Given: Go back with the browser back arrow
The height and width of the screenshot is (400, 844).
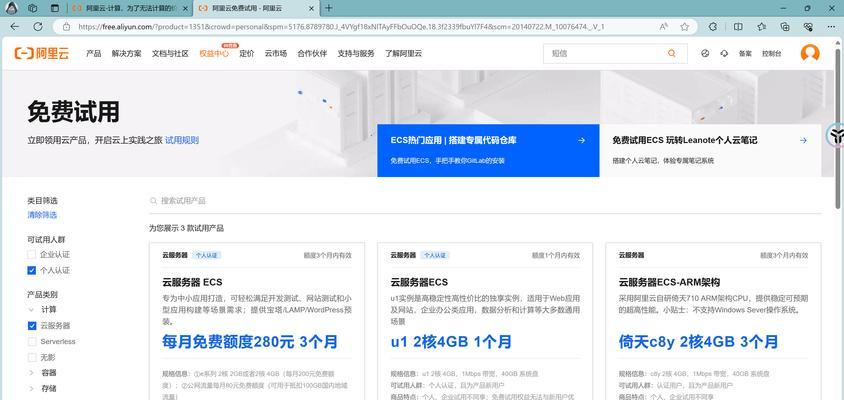Looking at the screenshot, I should click(x=15, y=26).
